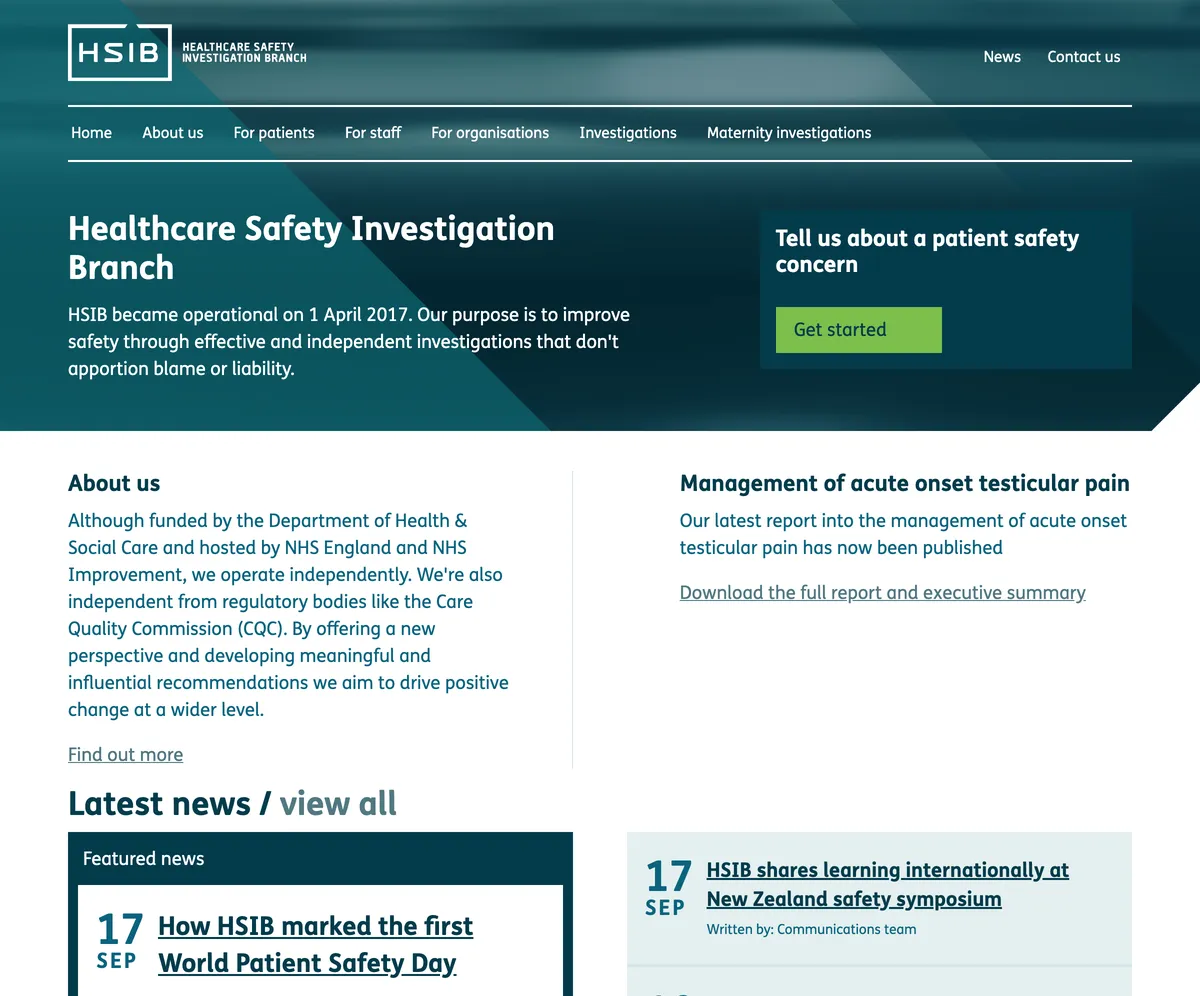
Task: Click the Healthcare Safety Investigation Branch heading
Action: point(311,248)
